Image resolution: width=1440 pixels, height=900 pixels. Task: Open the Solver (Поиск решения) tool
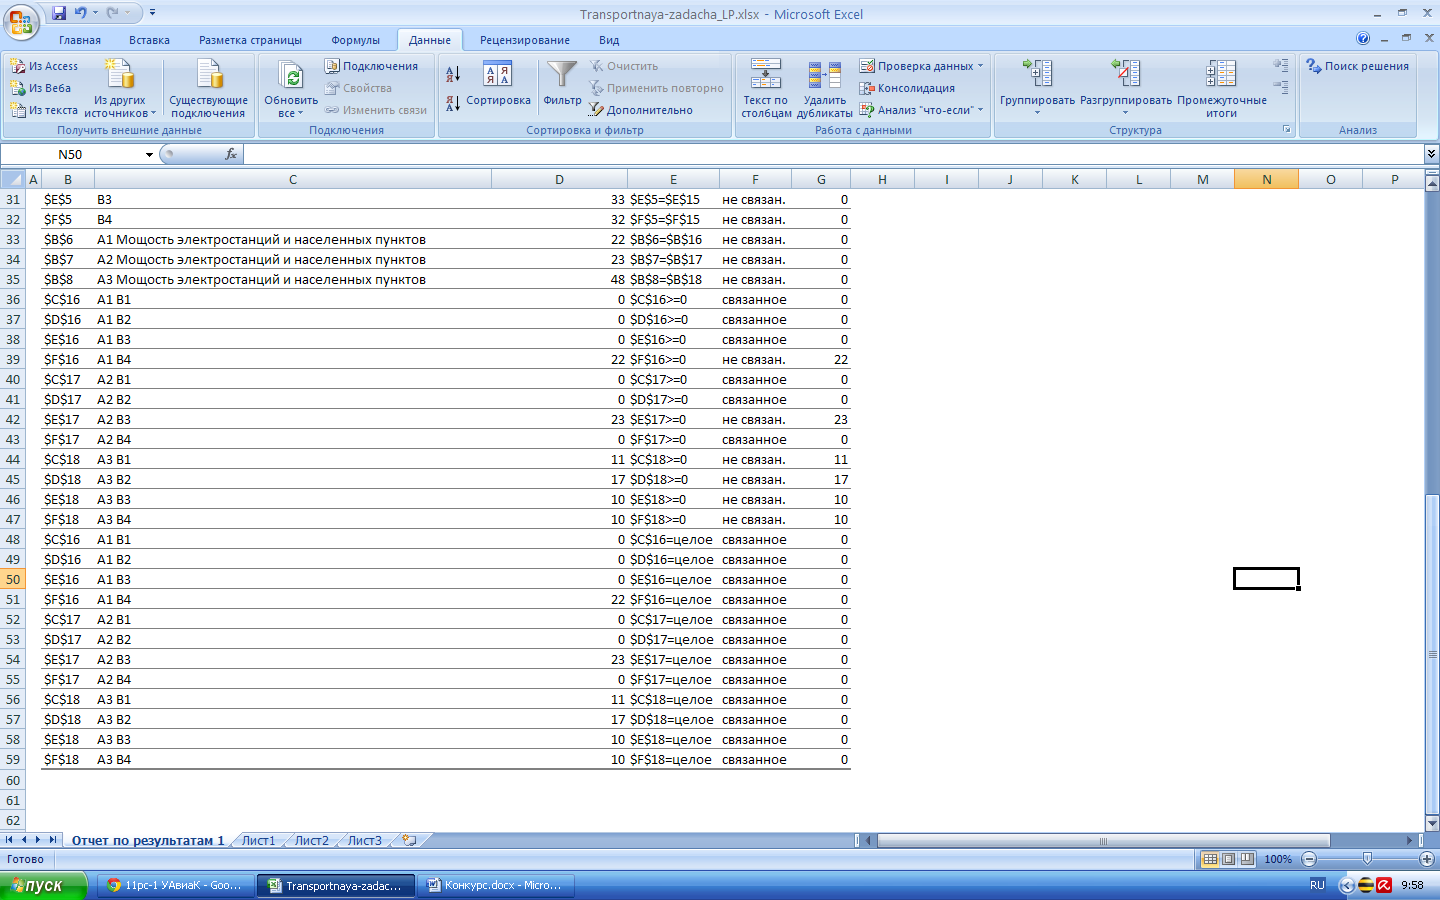[1357, 66]
